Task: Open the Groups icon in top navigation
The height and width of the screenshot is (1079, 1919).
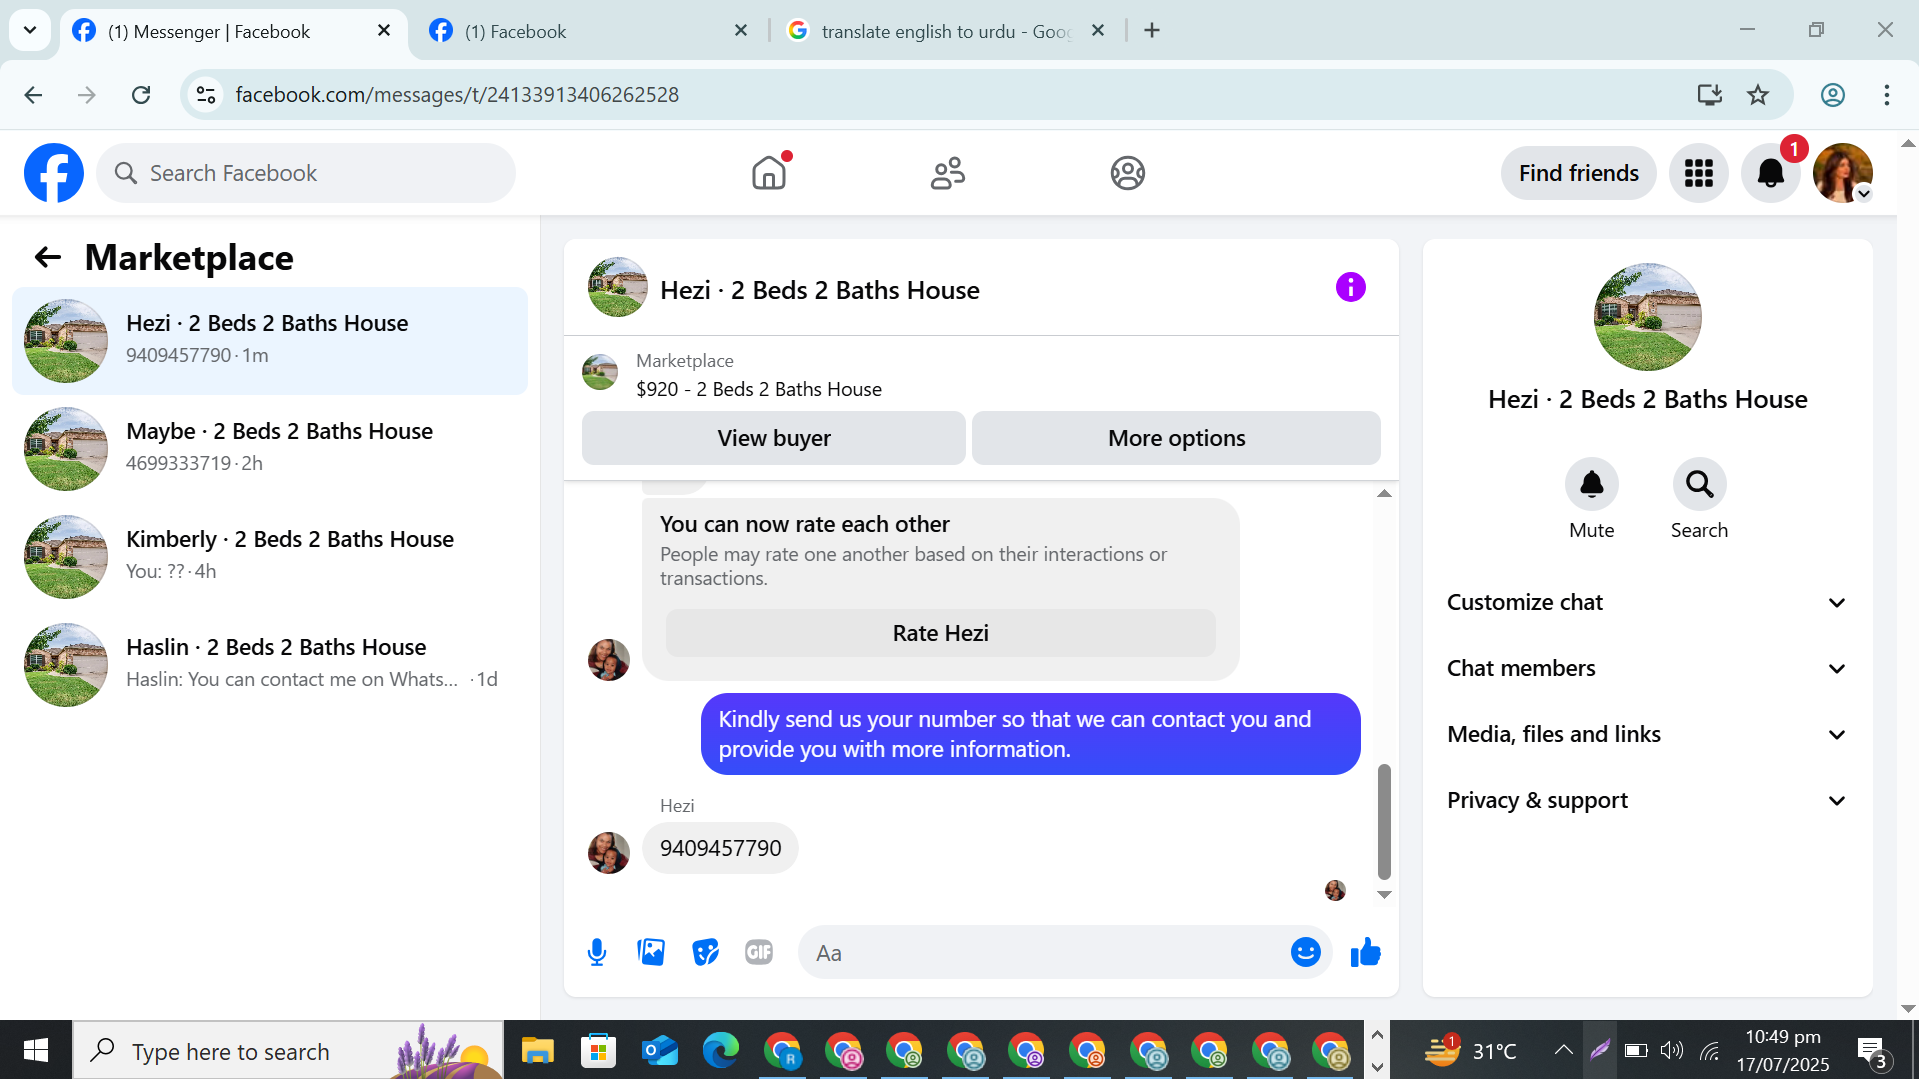Action: [x=1127, y=173]
